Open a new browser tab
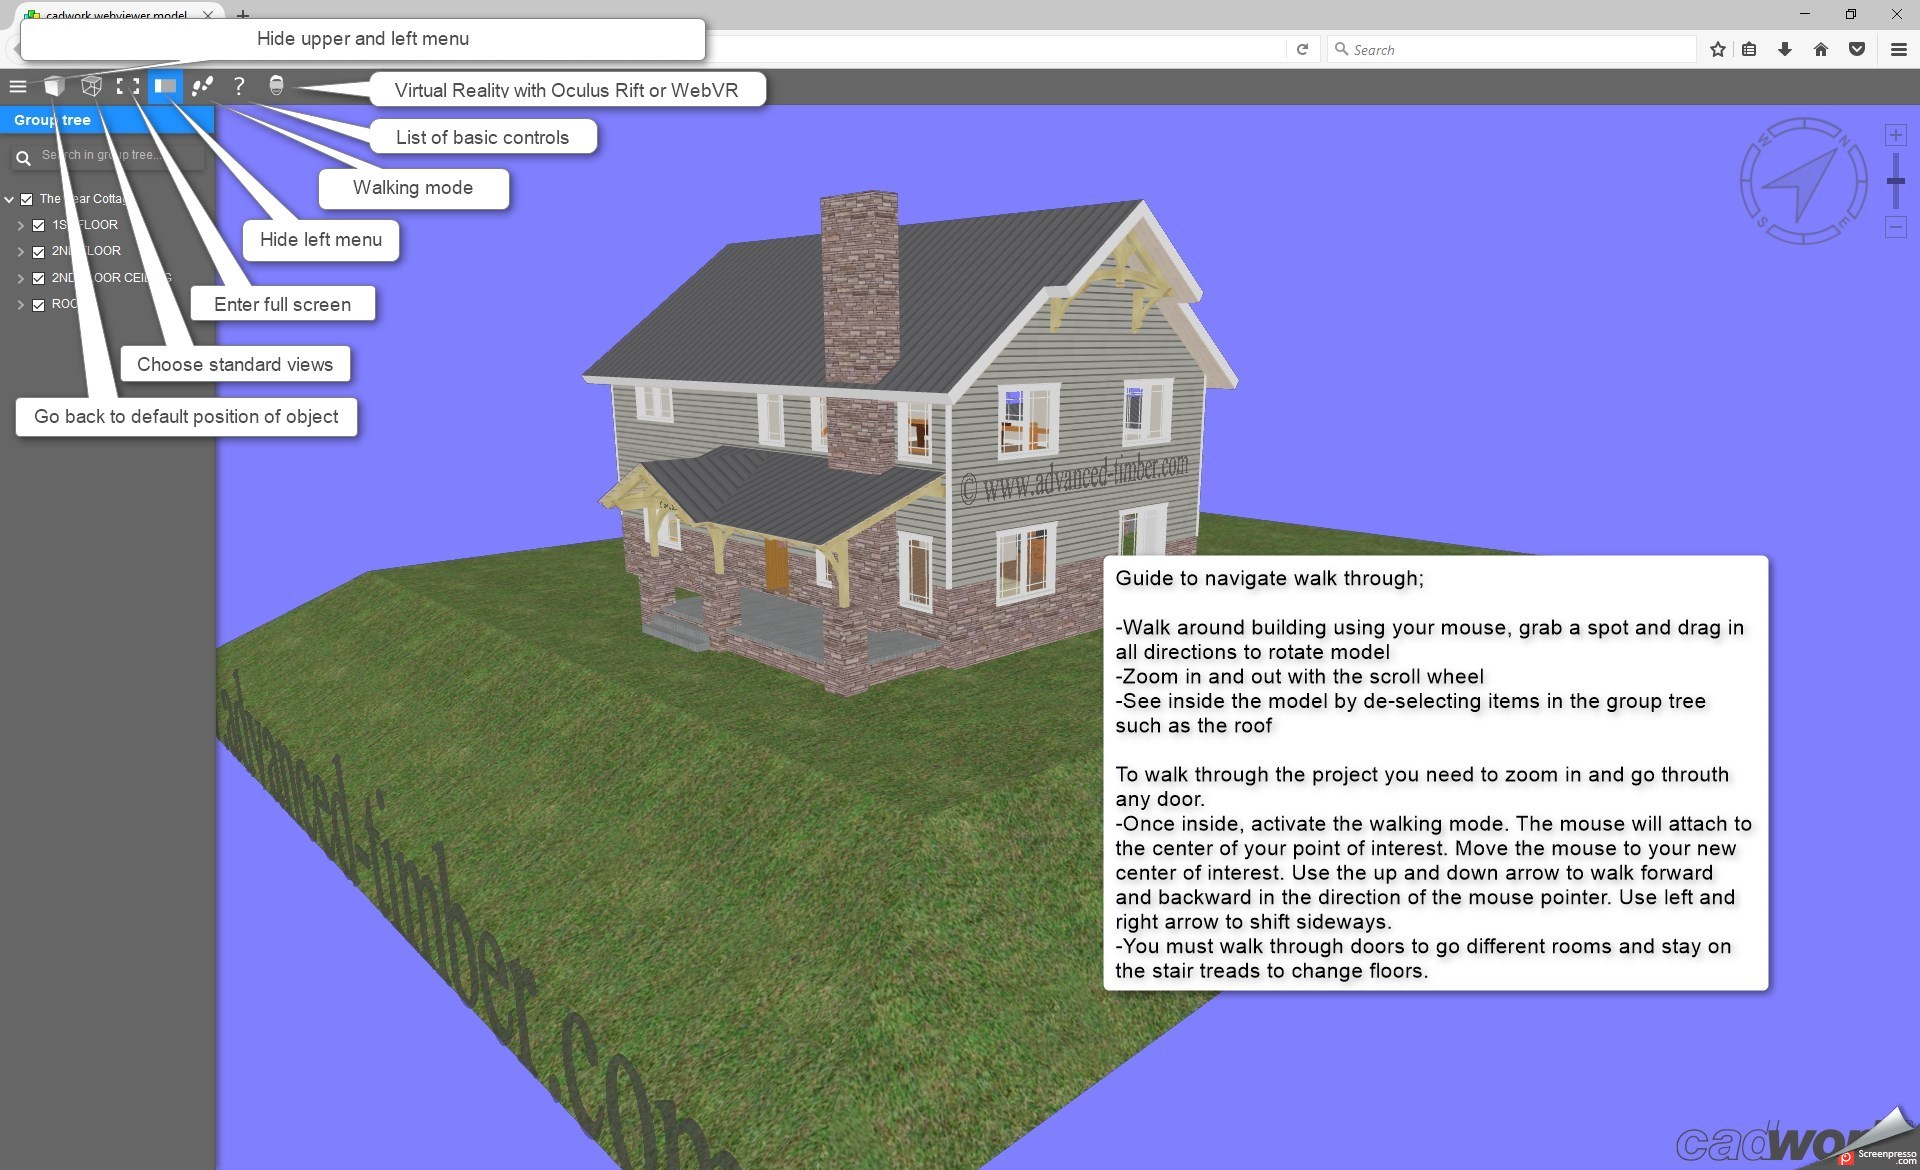Viewport: 1920px width, 1170px height. (x=243, y=15)
